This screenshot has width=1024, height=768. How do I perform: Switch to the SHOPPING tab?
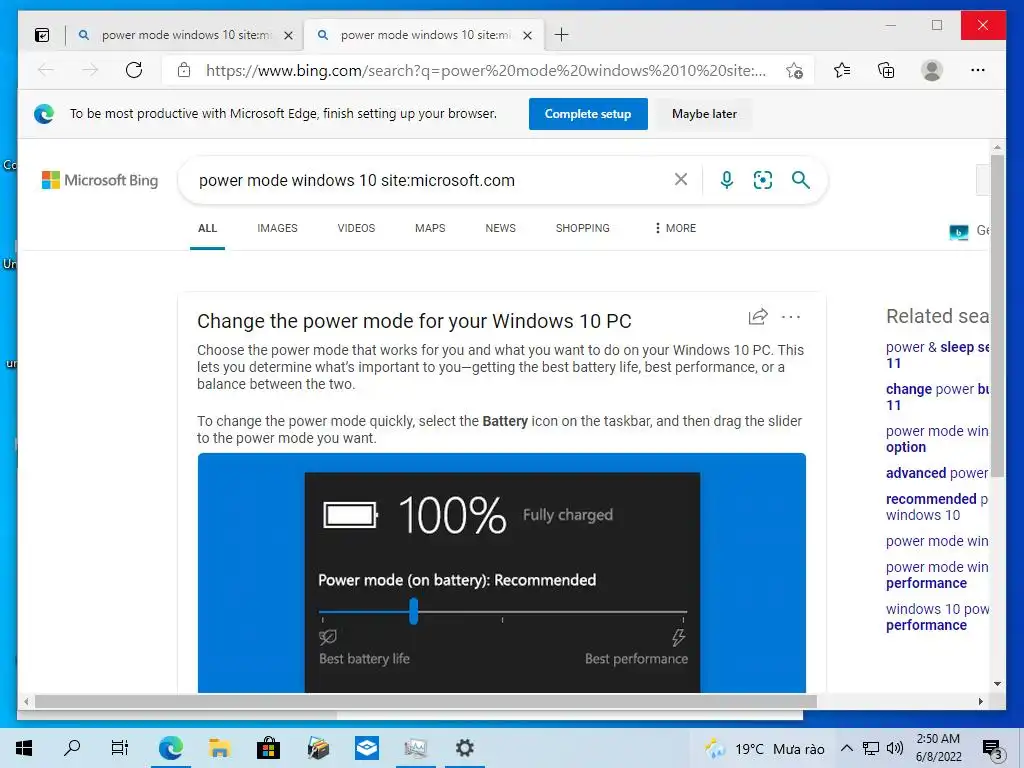pyautogui.click(x=583, y=228)
